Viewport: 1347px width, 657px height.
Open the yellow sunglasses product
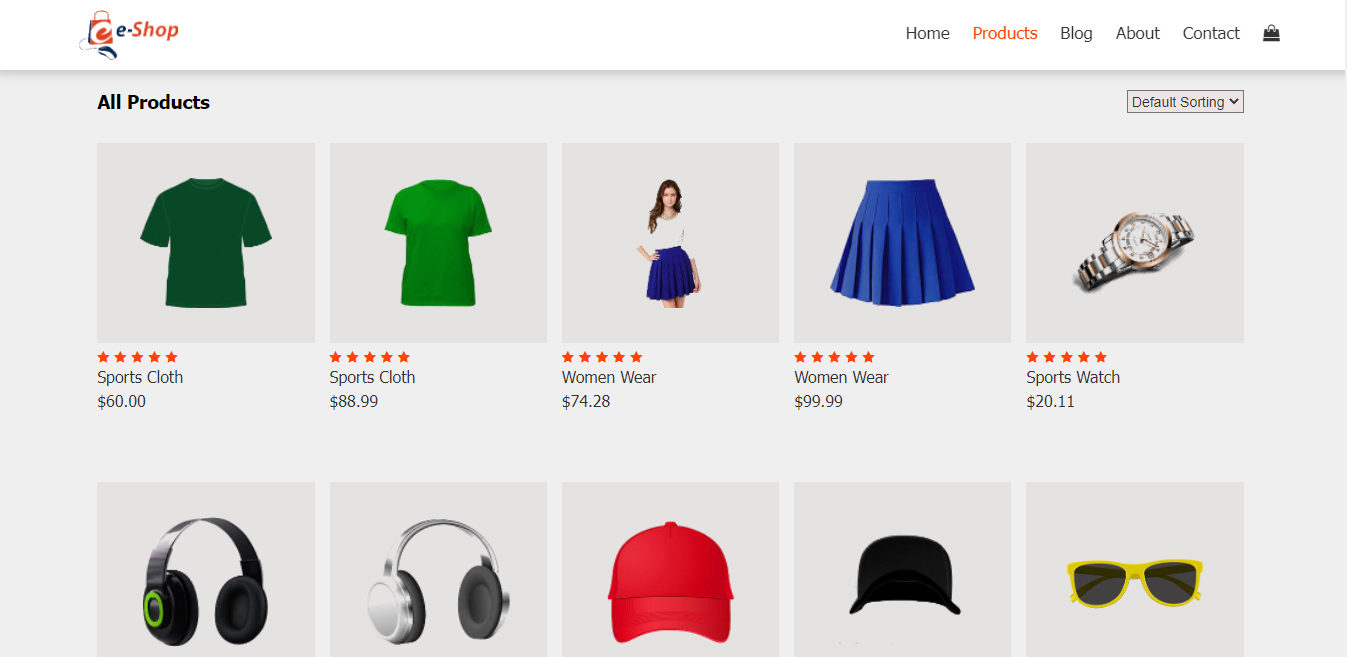tap(1134, 580)
